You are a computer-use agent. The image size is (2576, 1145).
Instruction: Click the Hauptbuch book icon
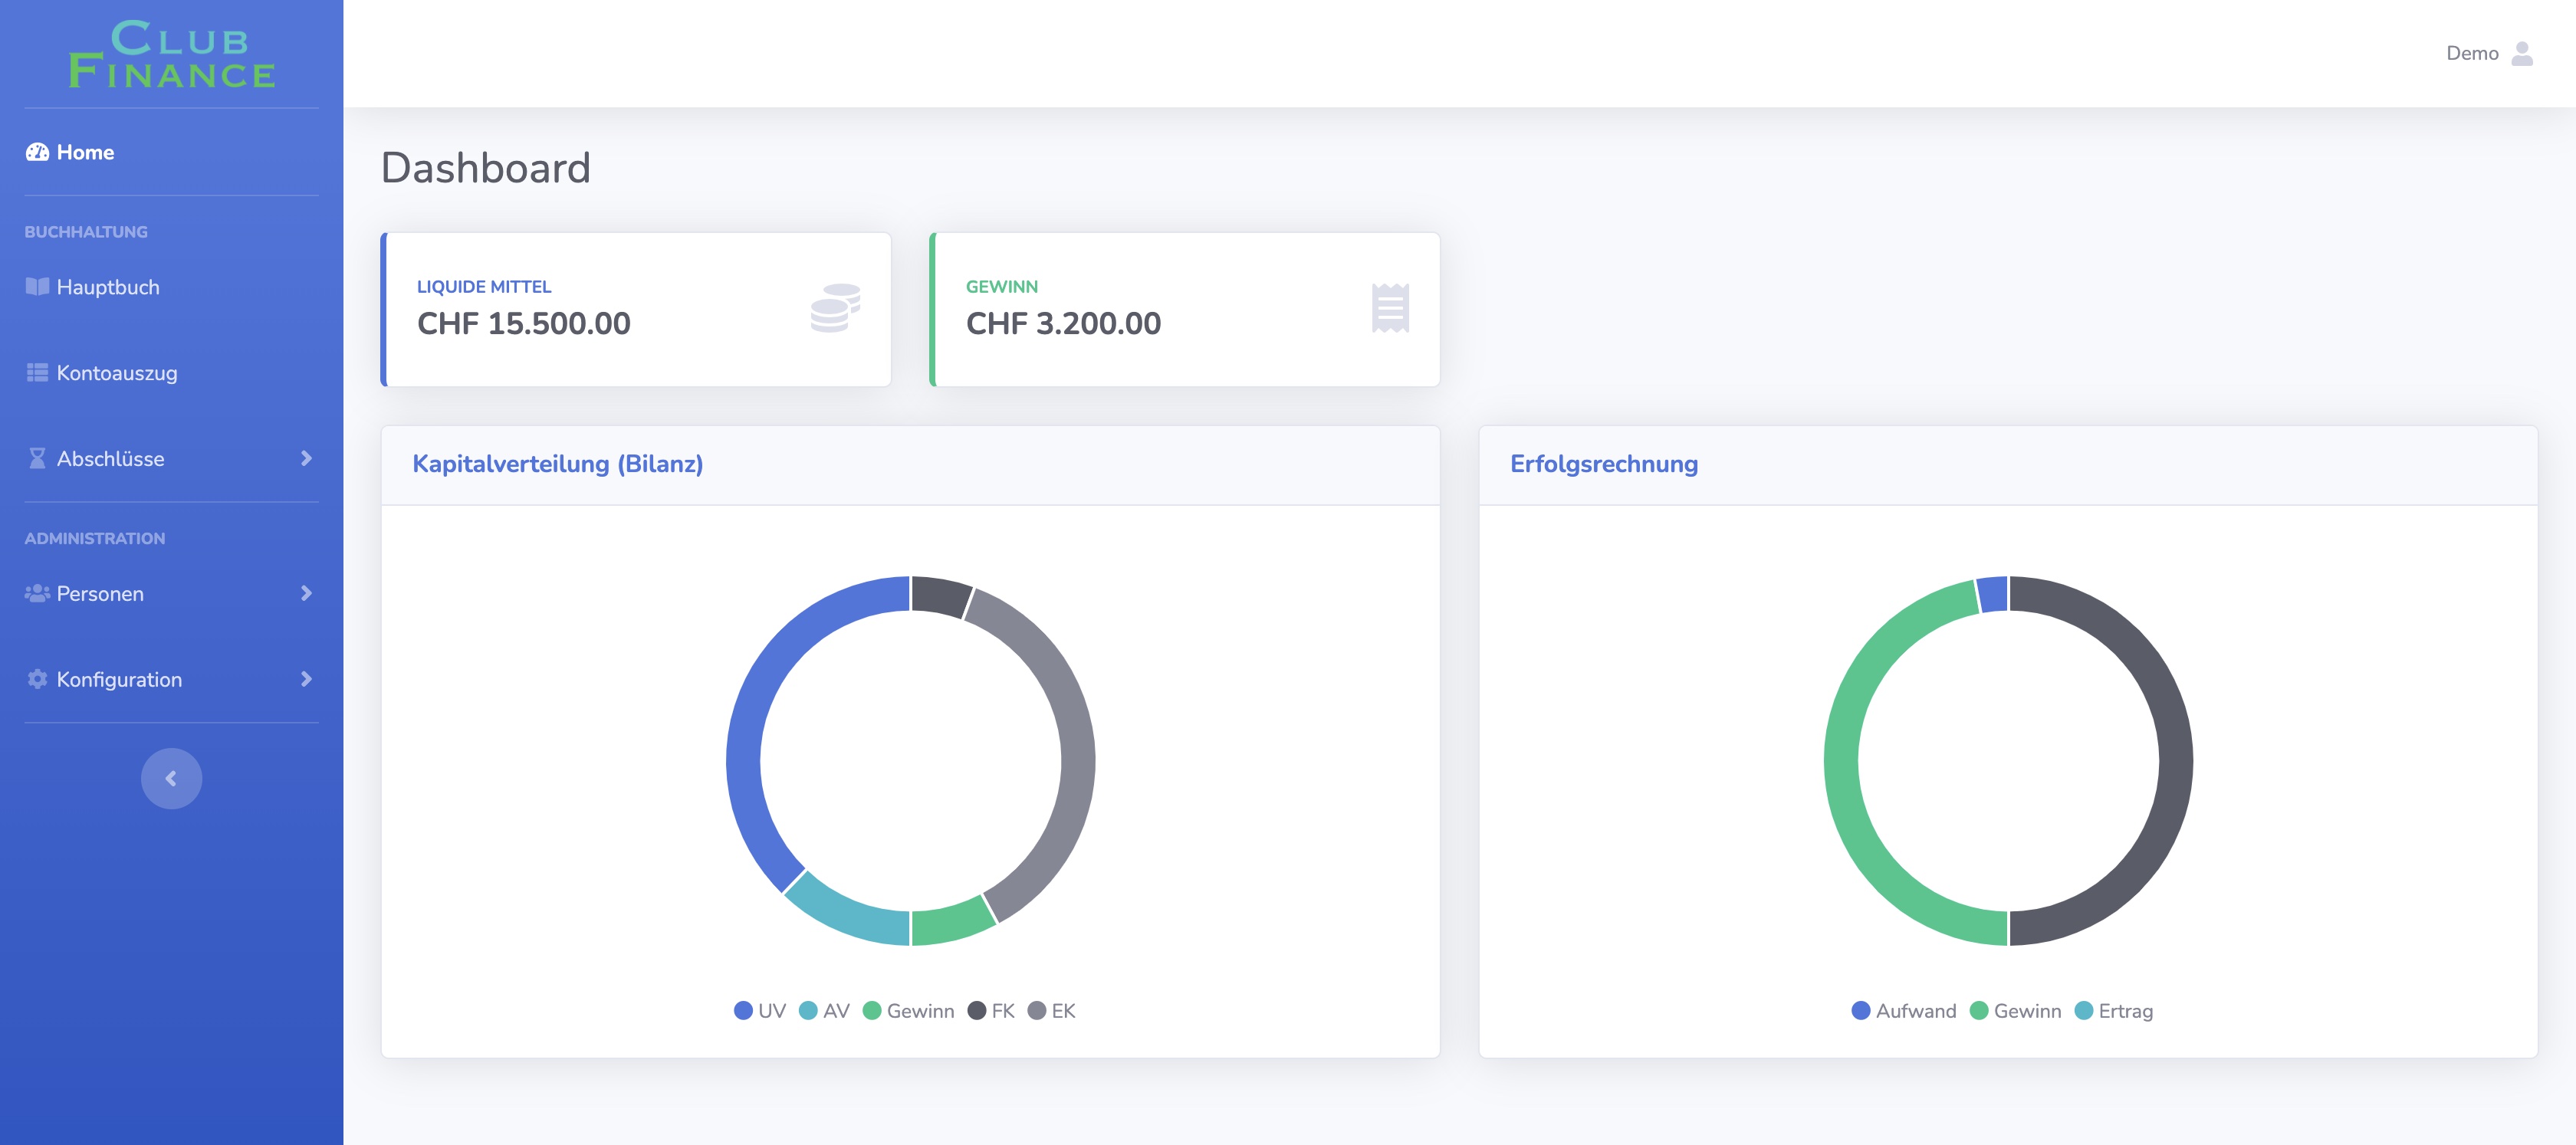pyautogui.click(x=37, y=287)
